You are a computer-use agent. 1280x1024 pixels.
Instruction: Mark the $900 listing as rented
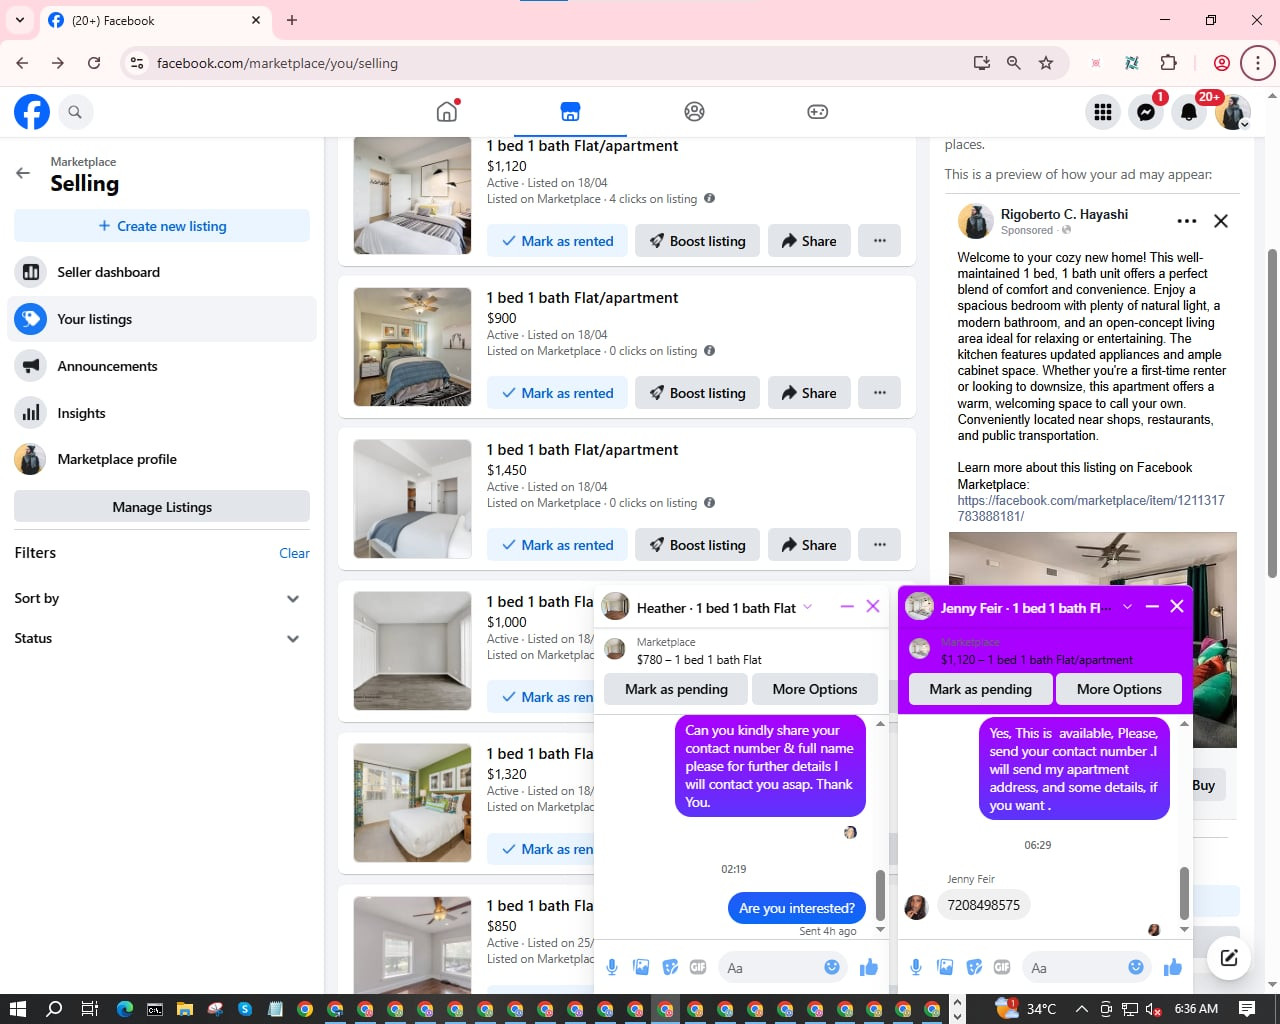(558, 393)
